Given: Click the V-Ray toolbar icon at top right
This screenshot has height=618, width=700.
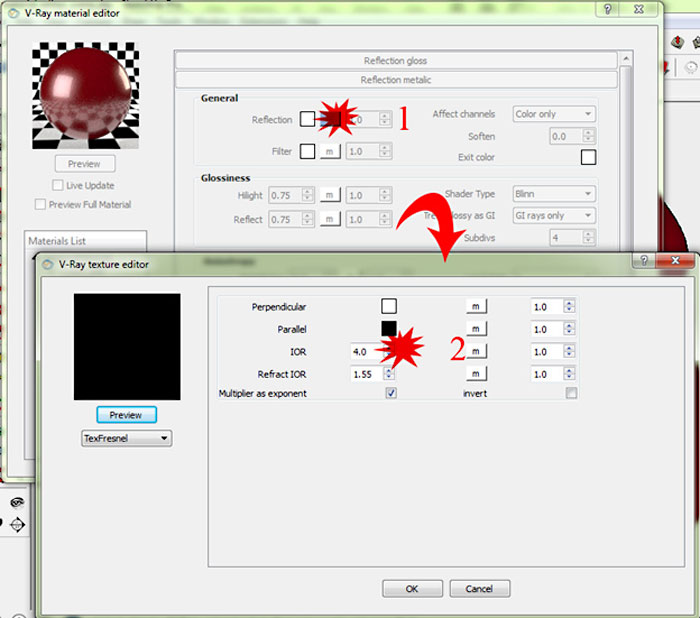Looking at the screenshot, I should pos(678,42).
